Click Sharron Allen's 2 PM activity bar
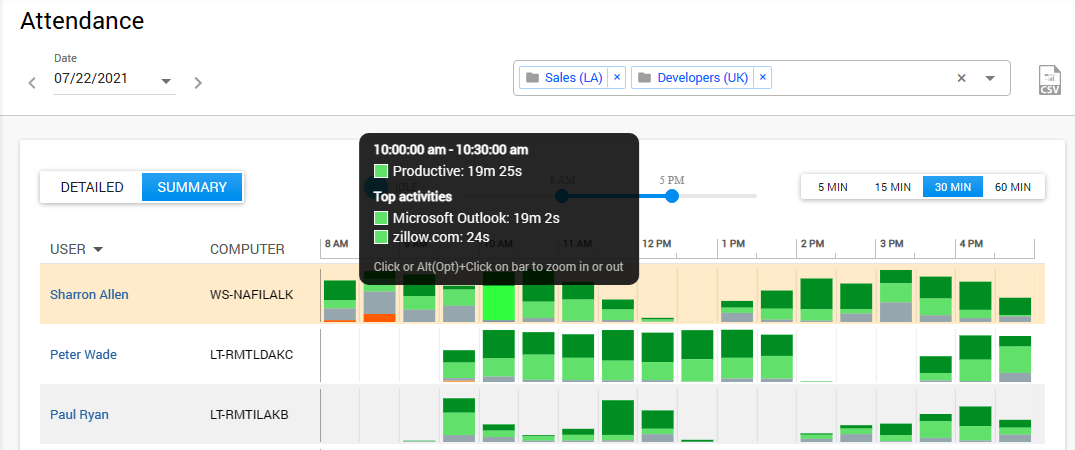1075x450 pixels. click(x=816, y=300)
